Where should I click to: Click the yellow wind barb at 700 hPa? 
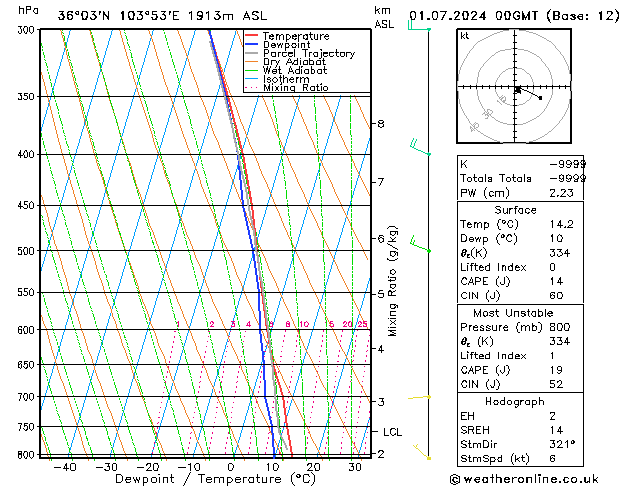pos(419,397)
